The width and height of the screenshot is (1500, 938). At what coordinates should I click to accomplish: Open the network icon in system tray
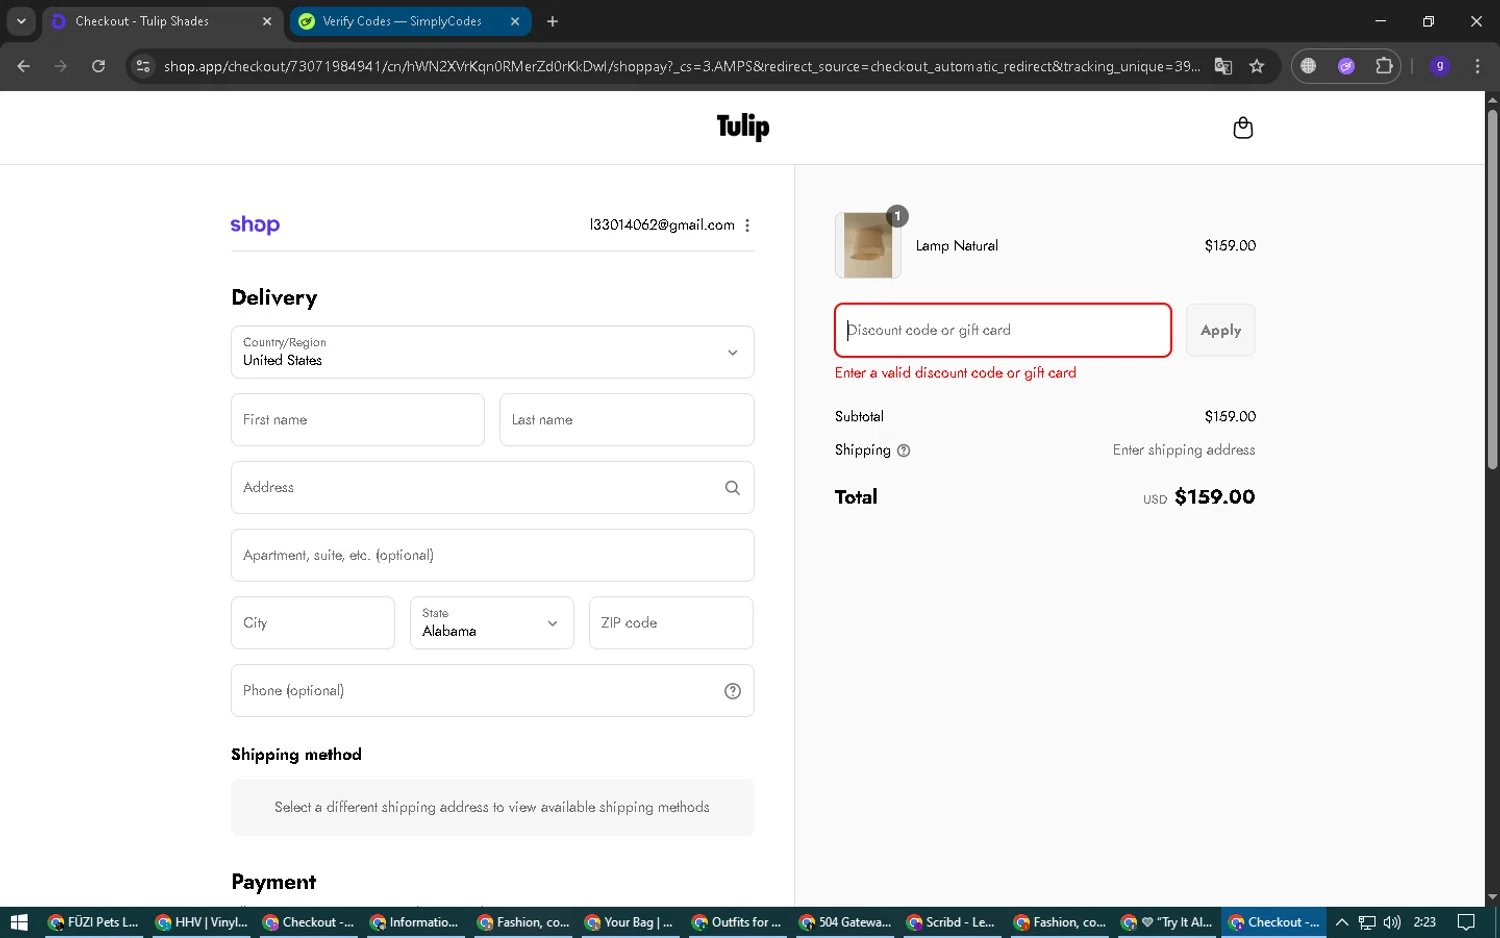coord(1367,922)
